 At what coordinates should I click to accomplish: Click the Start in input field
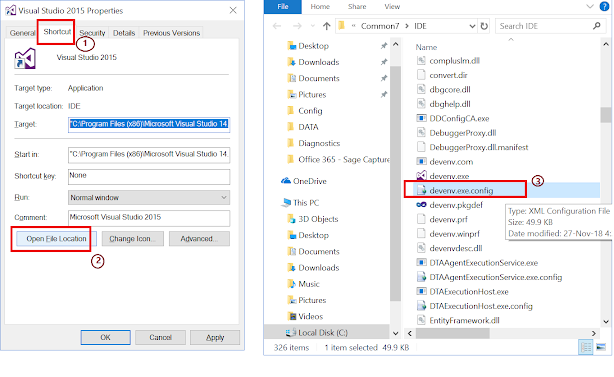[149, 154]
